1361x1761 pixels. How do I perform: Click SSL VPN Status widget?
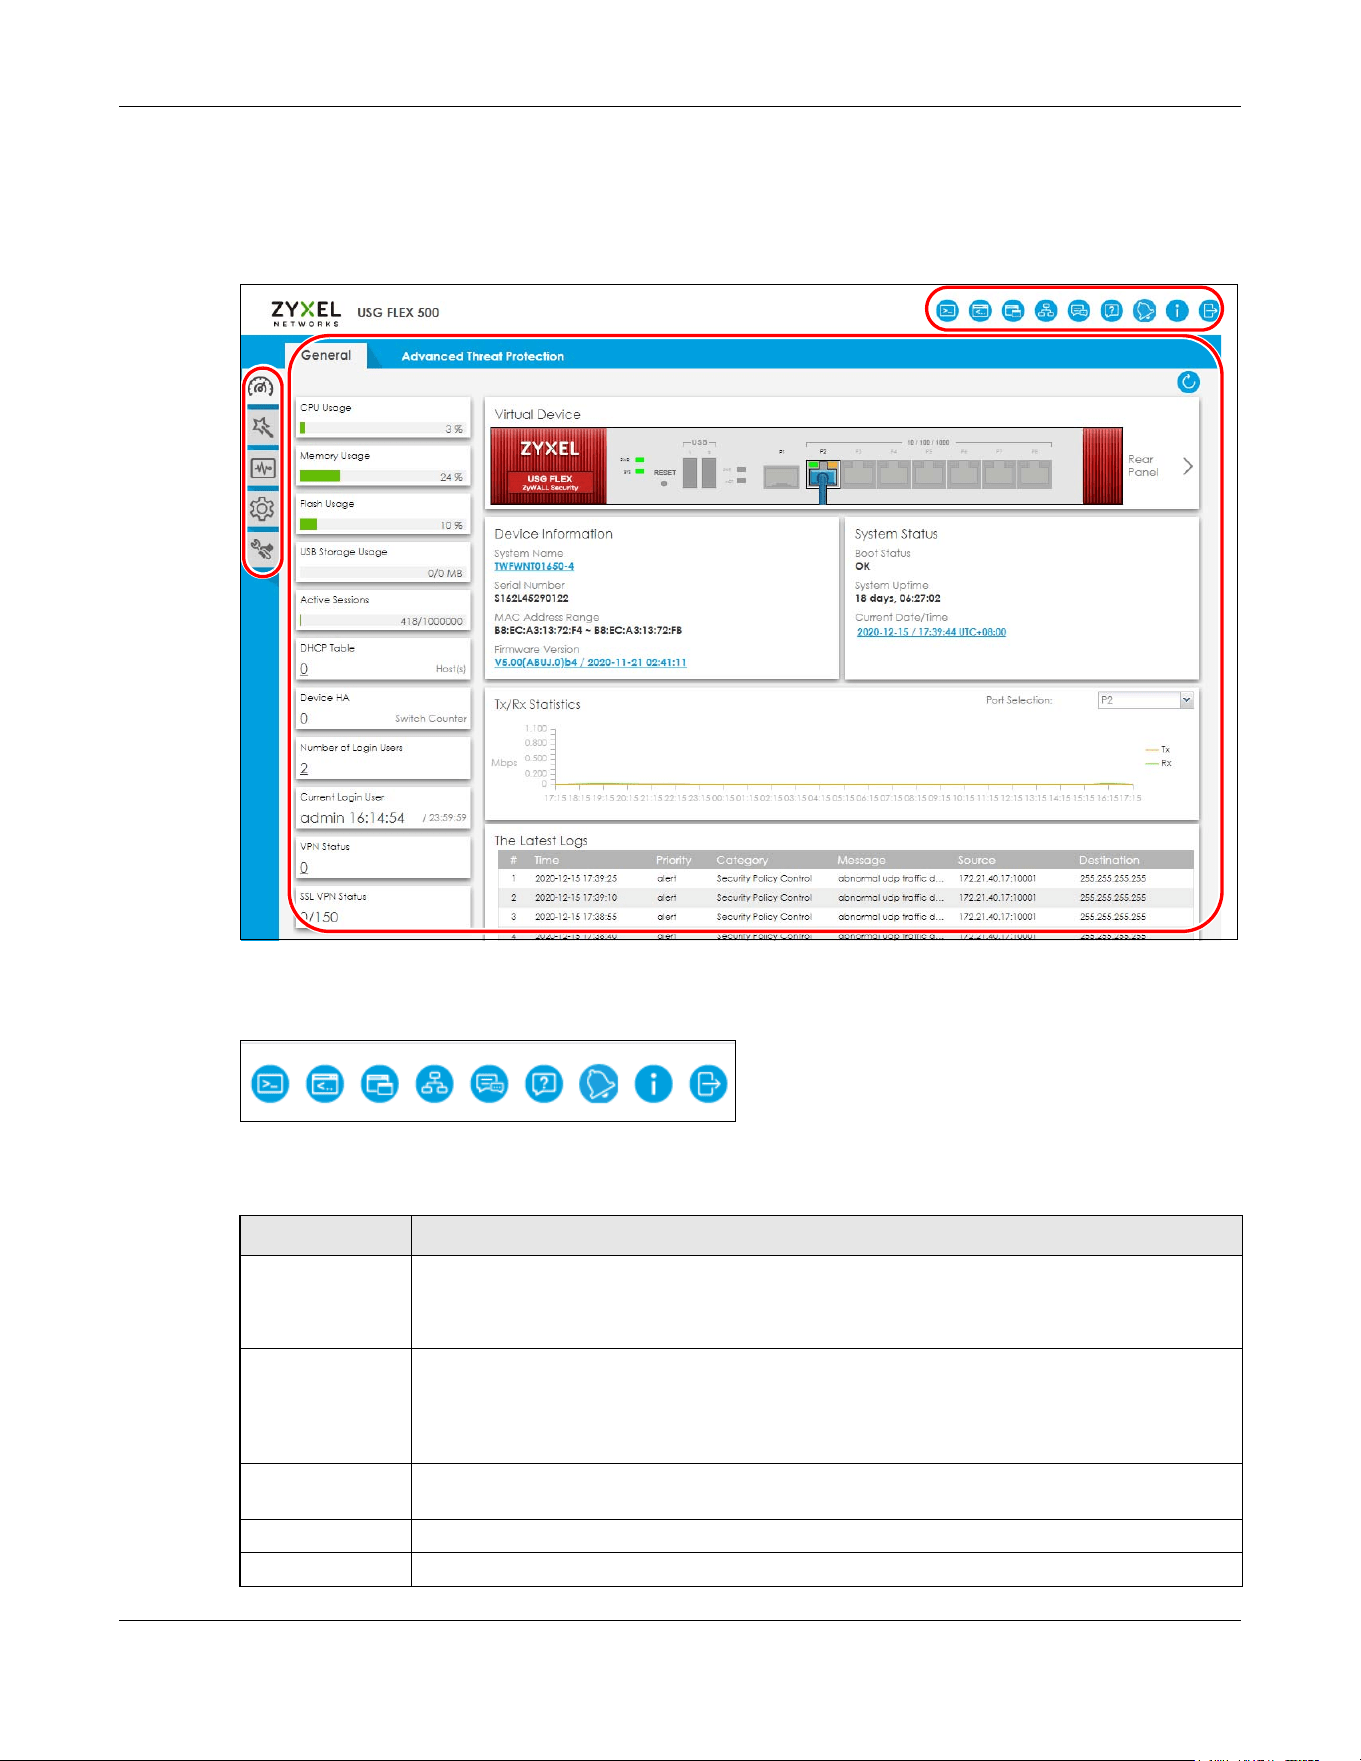(x=383, y=907)
